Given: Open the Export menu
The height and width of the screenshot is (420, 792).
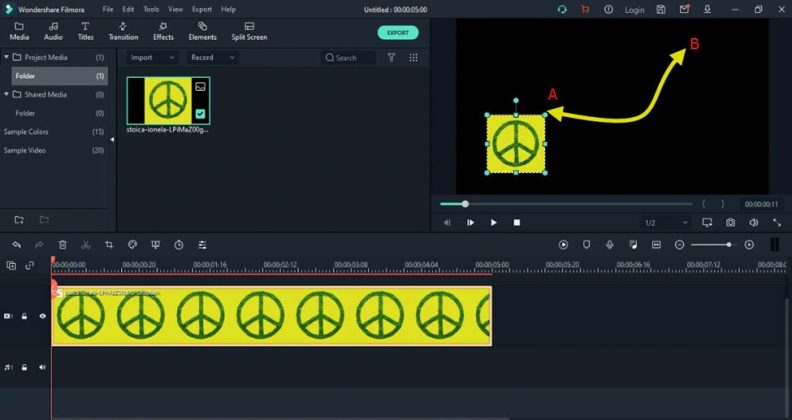Looking at the screenshot, I should pyautogui.click(x=202, y=9).
